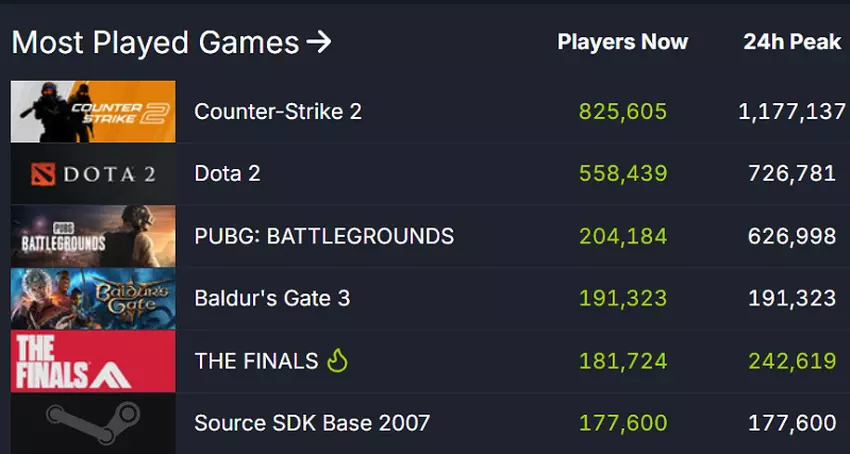Image resolution: width=850 pixels, height=454 pixels.
Task: Open the Most Played Games heading link
Action: 155,43
